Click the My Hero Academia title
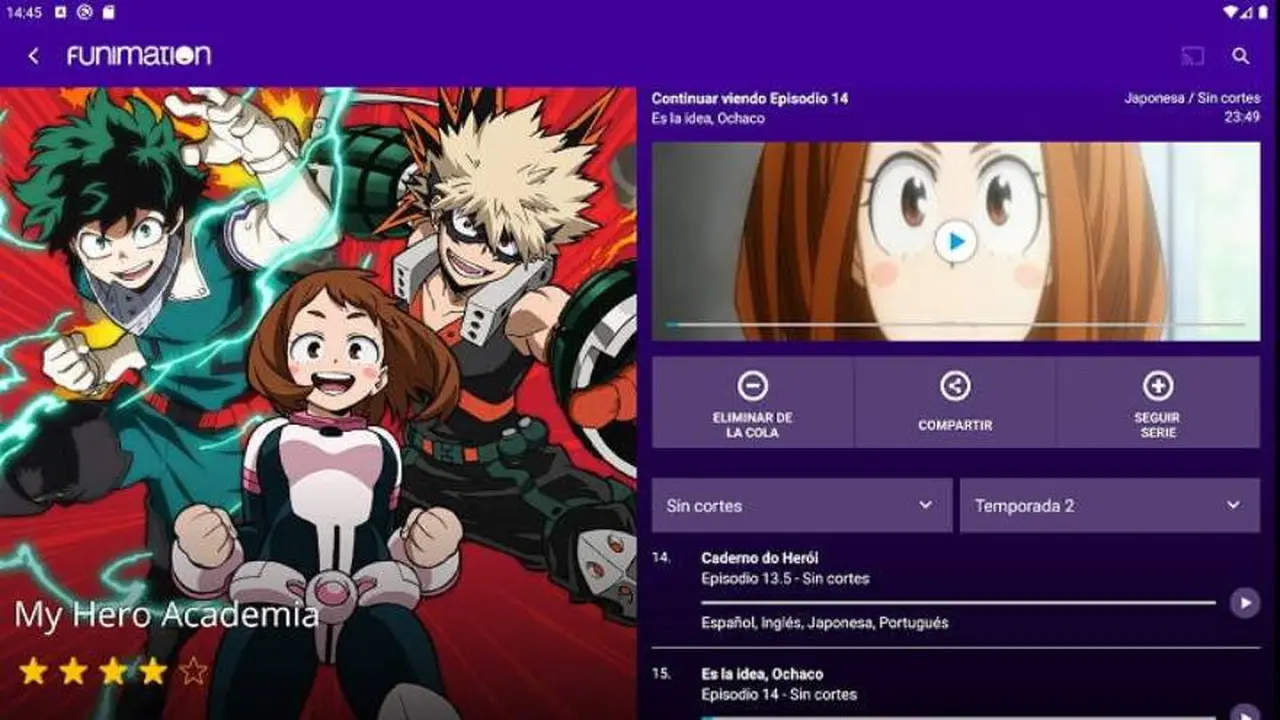Image resolution: width=1280 pixels, height=720 pixels. pyautogui.click(x=166, y=615)
